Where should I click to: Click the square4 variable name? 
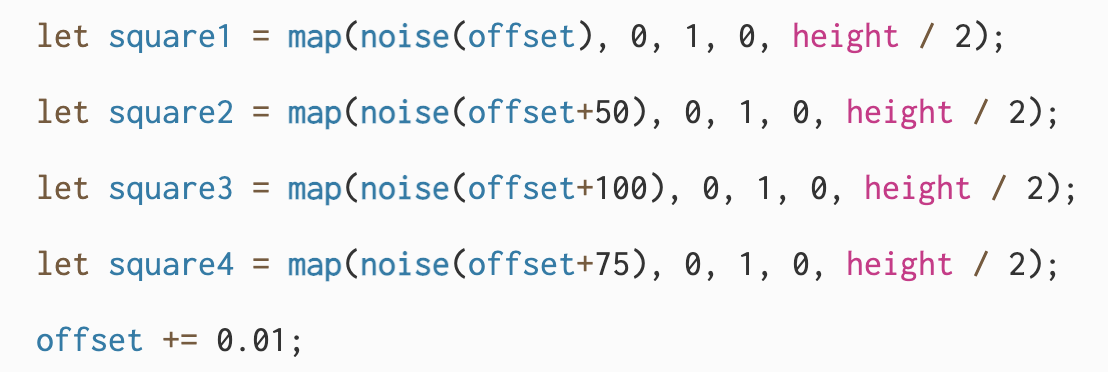[170, 265]
